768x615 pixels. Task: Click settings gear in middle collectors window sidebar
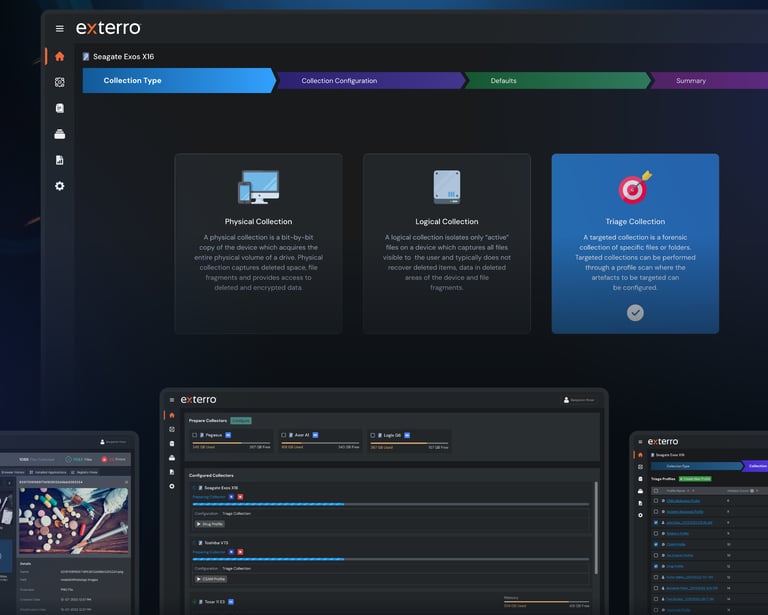point(172,486)
